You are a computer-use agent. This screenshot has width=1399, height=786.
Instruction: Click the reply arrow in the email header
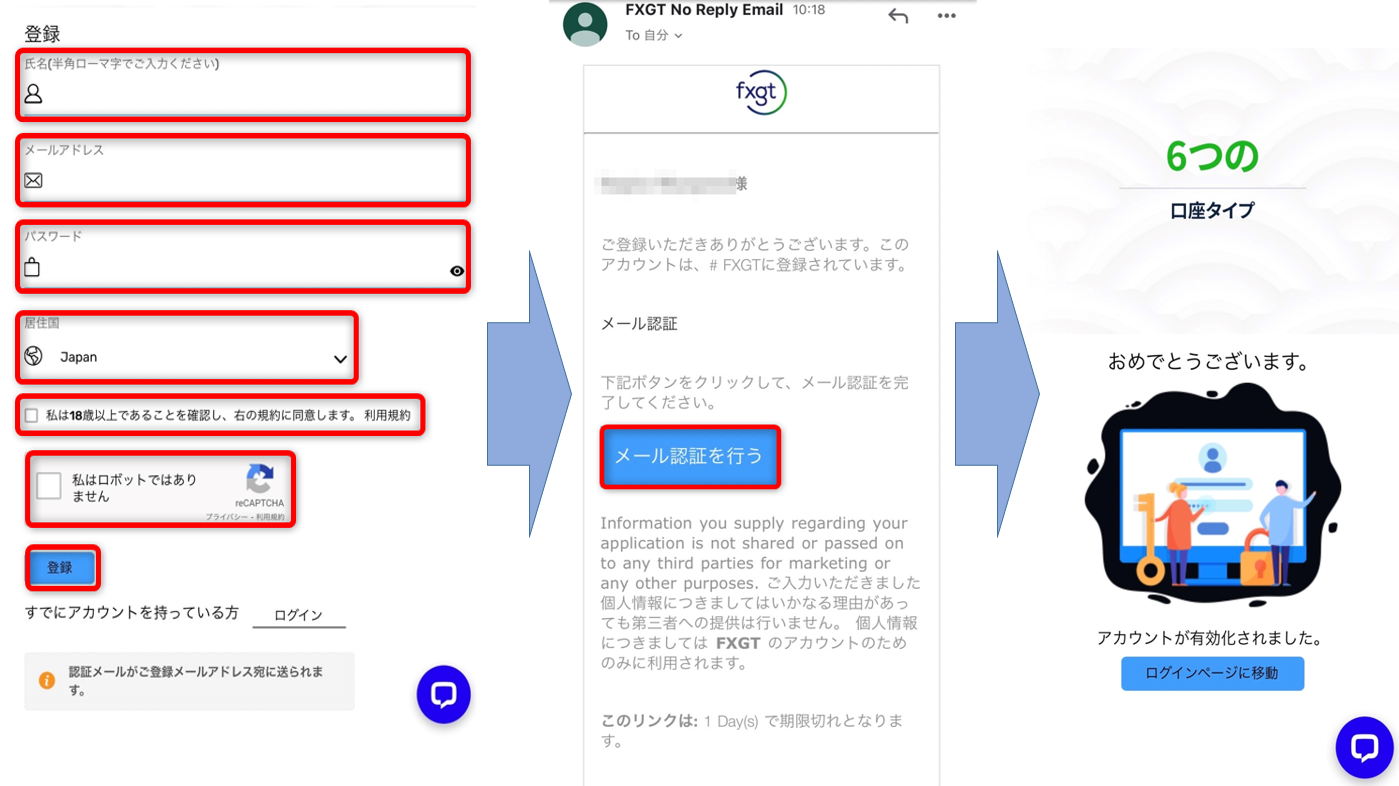898,16
